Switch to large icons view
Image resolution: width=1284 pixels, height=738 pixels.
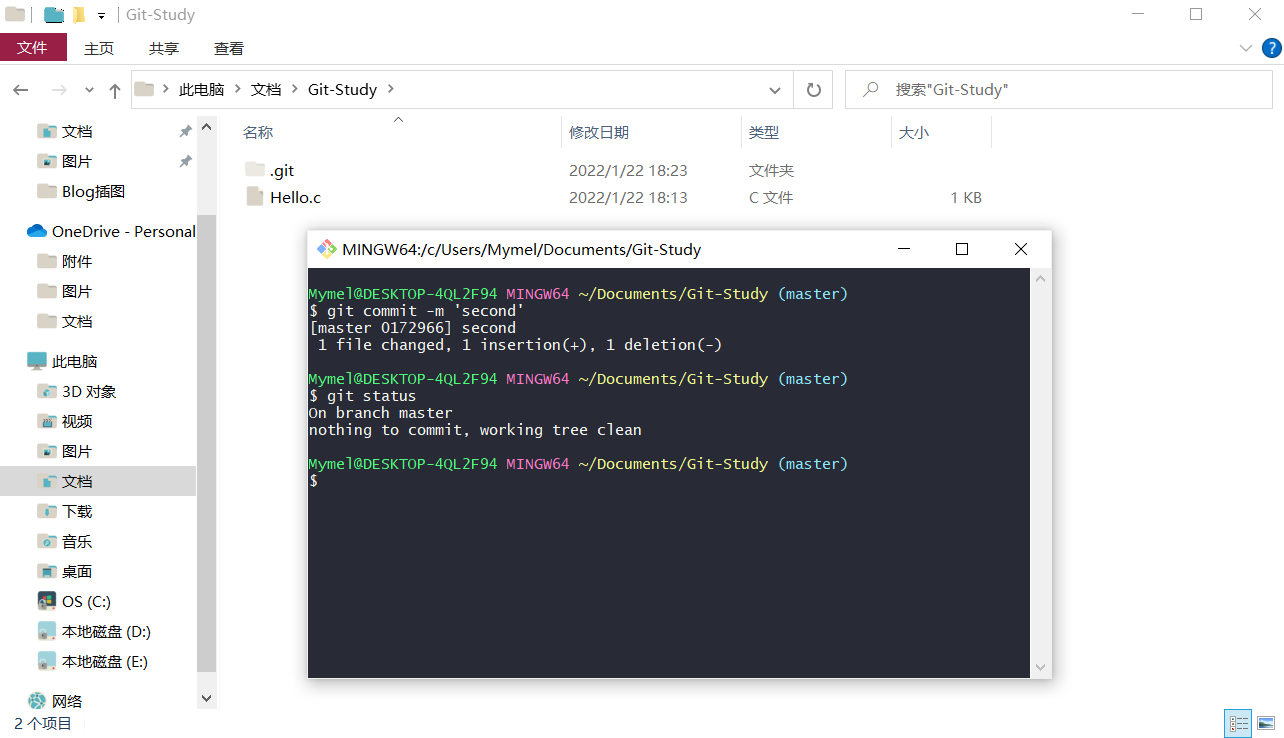1266,723
